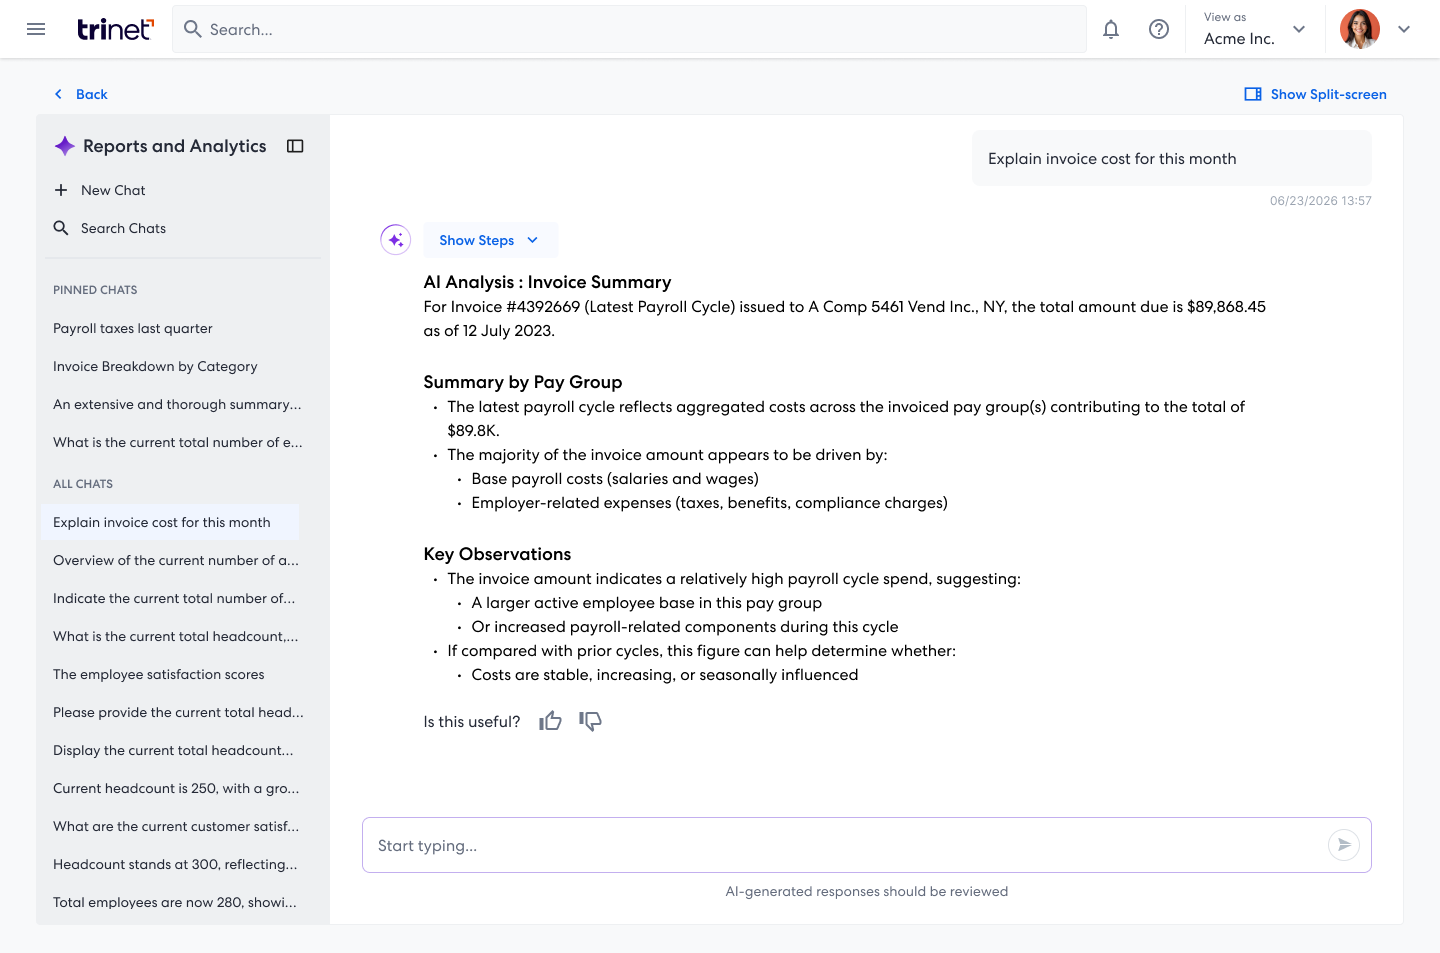
Task: Click the AI assistant sparkle avatar
Action: (x=396, y=240)
